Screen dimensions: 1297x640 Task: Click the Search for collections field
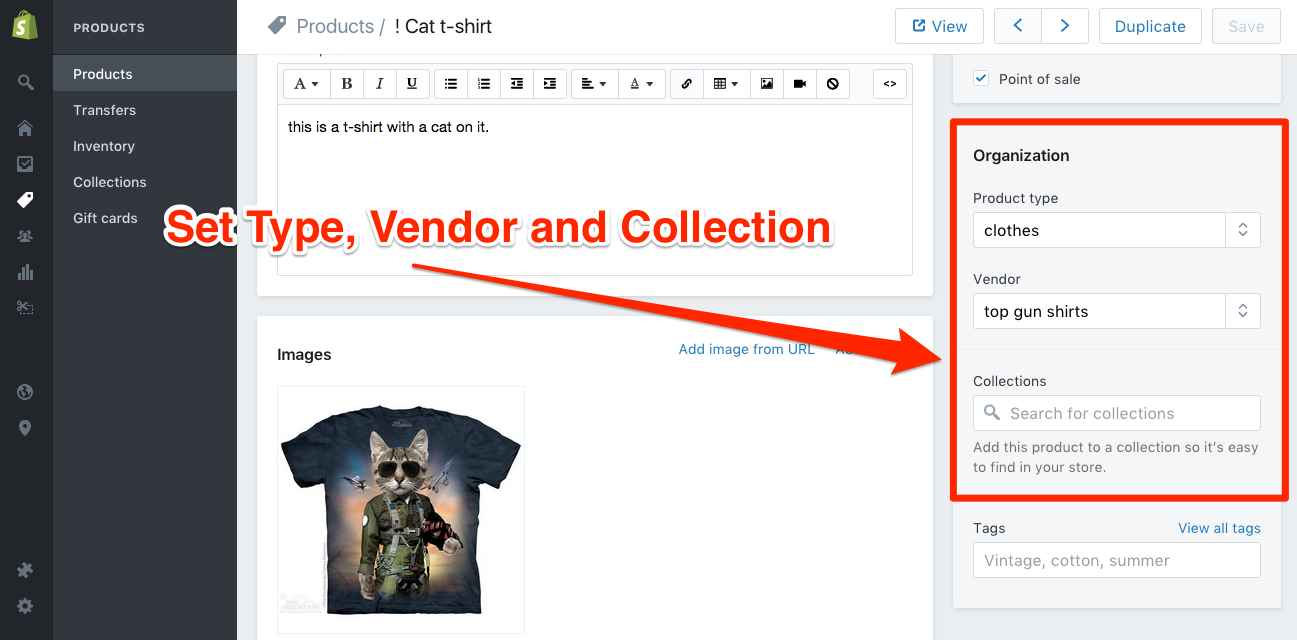(1116, 413)
